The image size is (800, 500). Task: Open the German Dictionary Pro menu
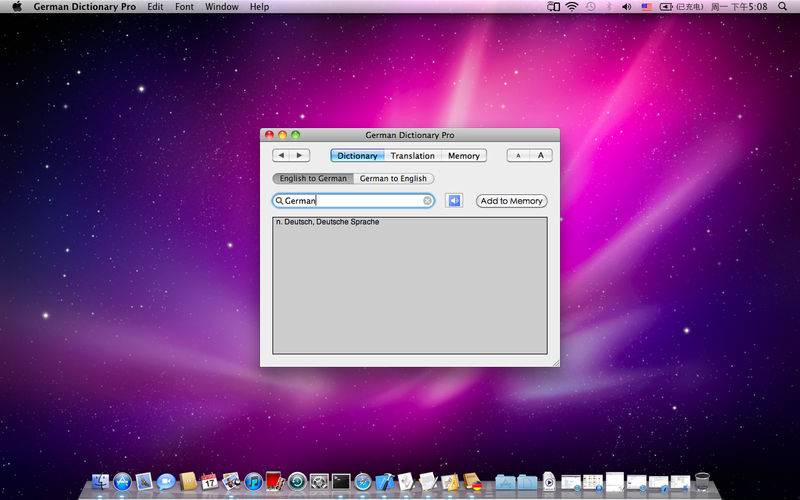[85, 7]
